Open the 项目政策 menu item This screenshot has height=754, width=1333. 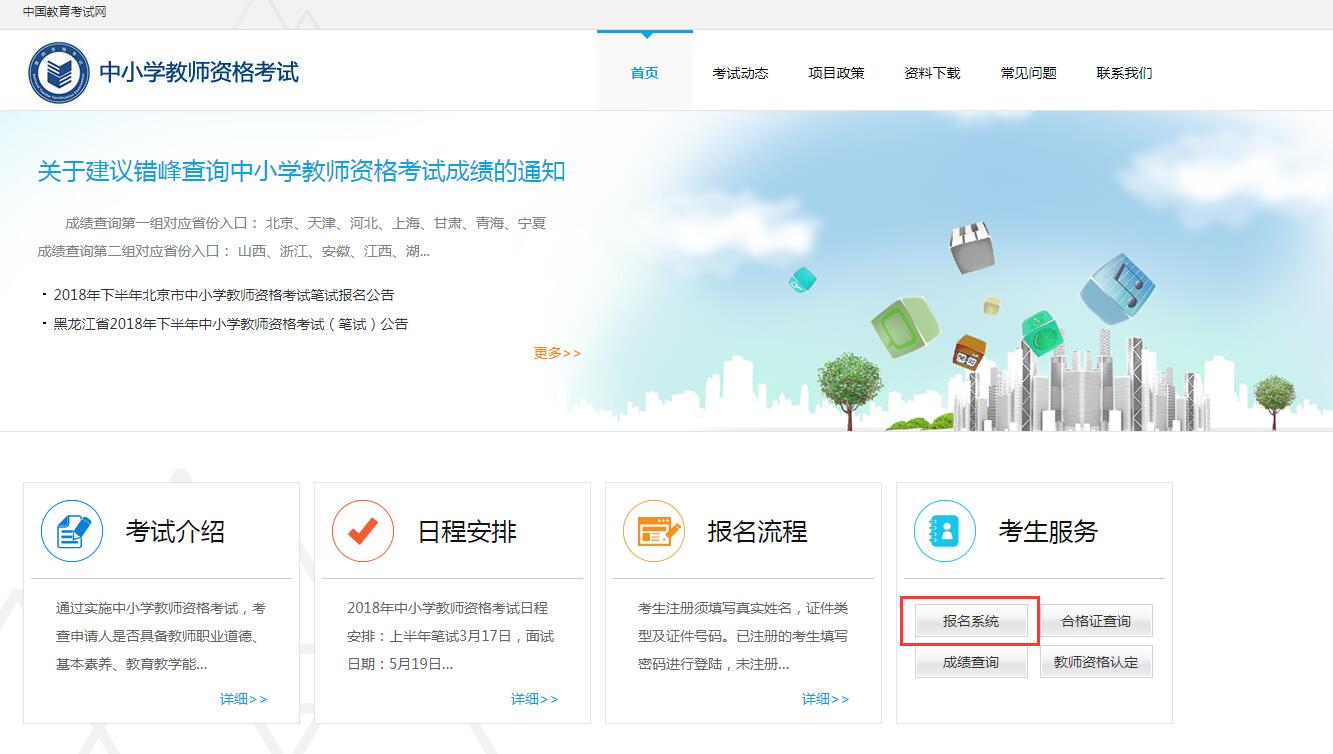[836, 73]
